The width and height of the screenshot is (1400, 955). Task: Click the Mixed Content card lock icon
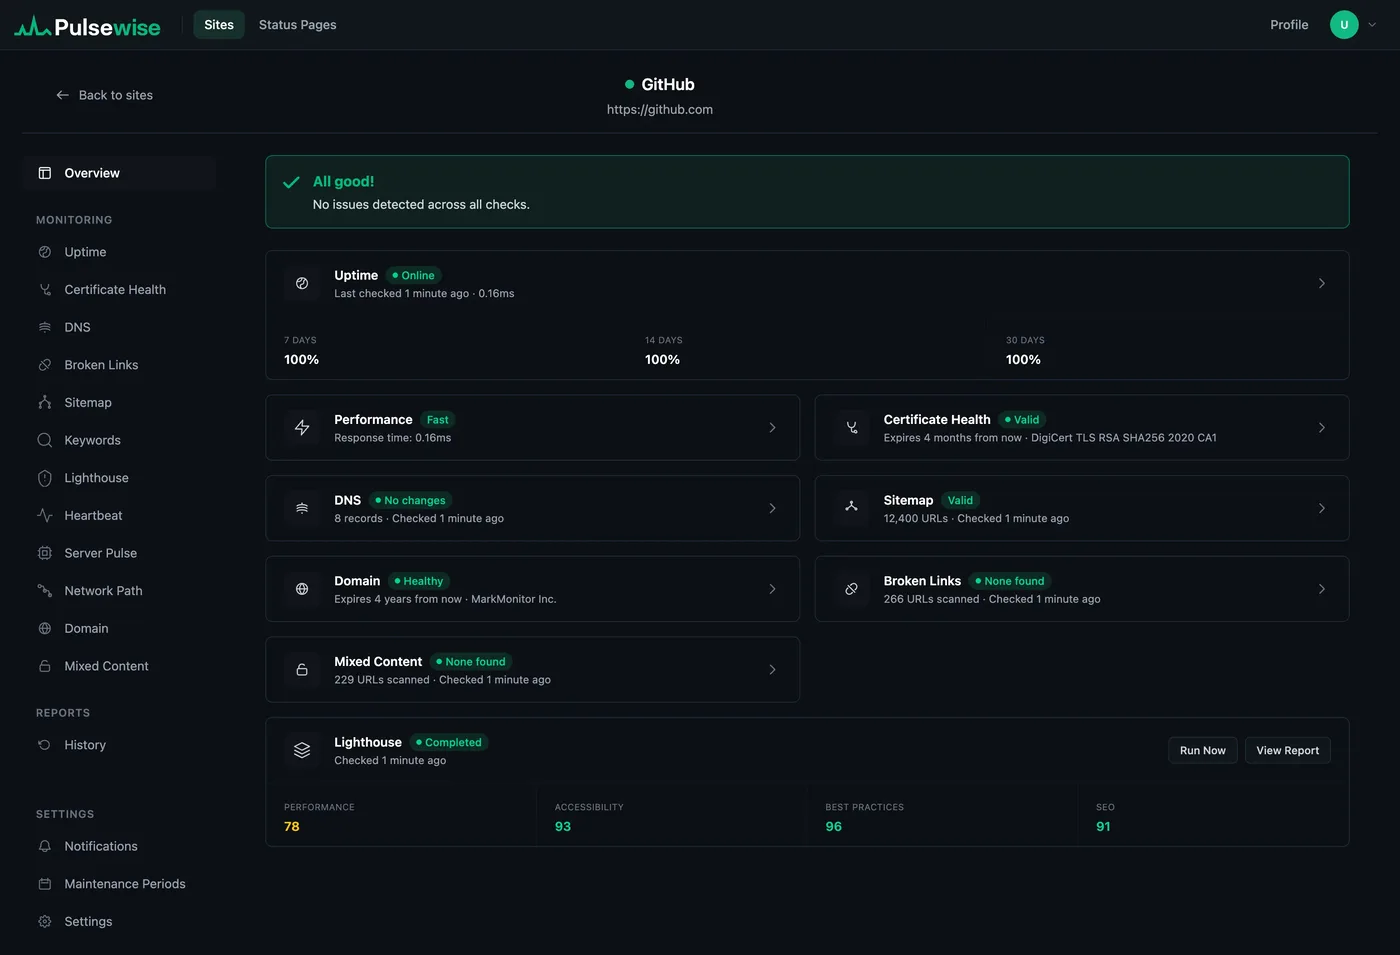302,670
